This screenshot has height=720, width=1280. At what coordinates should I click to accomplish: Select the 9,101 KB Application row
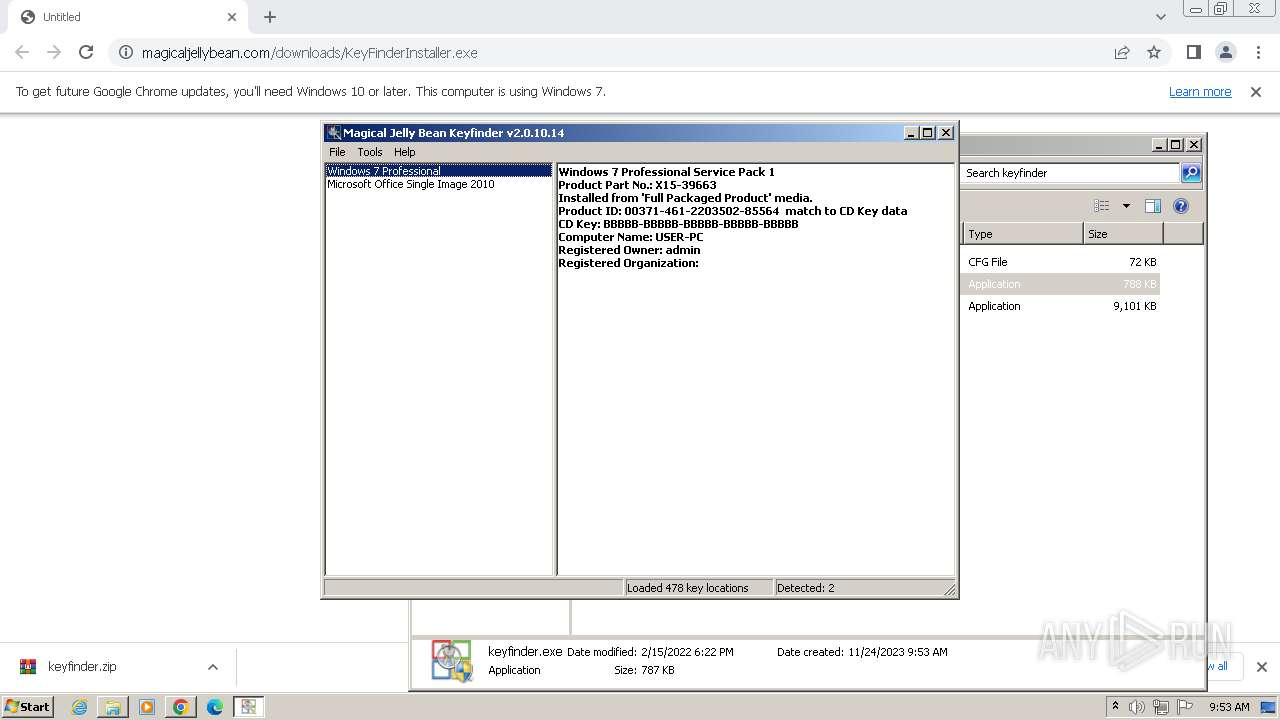[1060, 306]
